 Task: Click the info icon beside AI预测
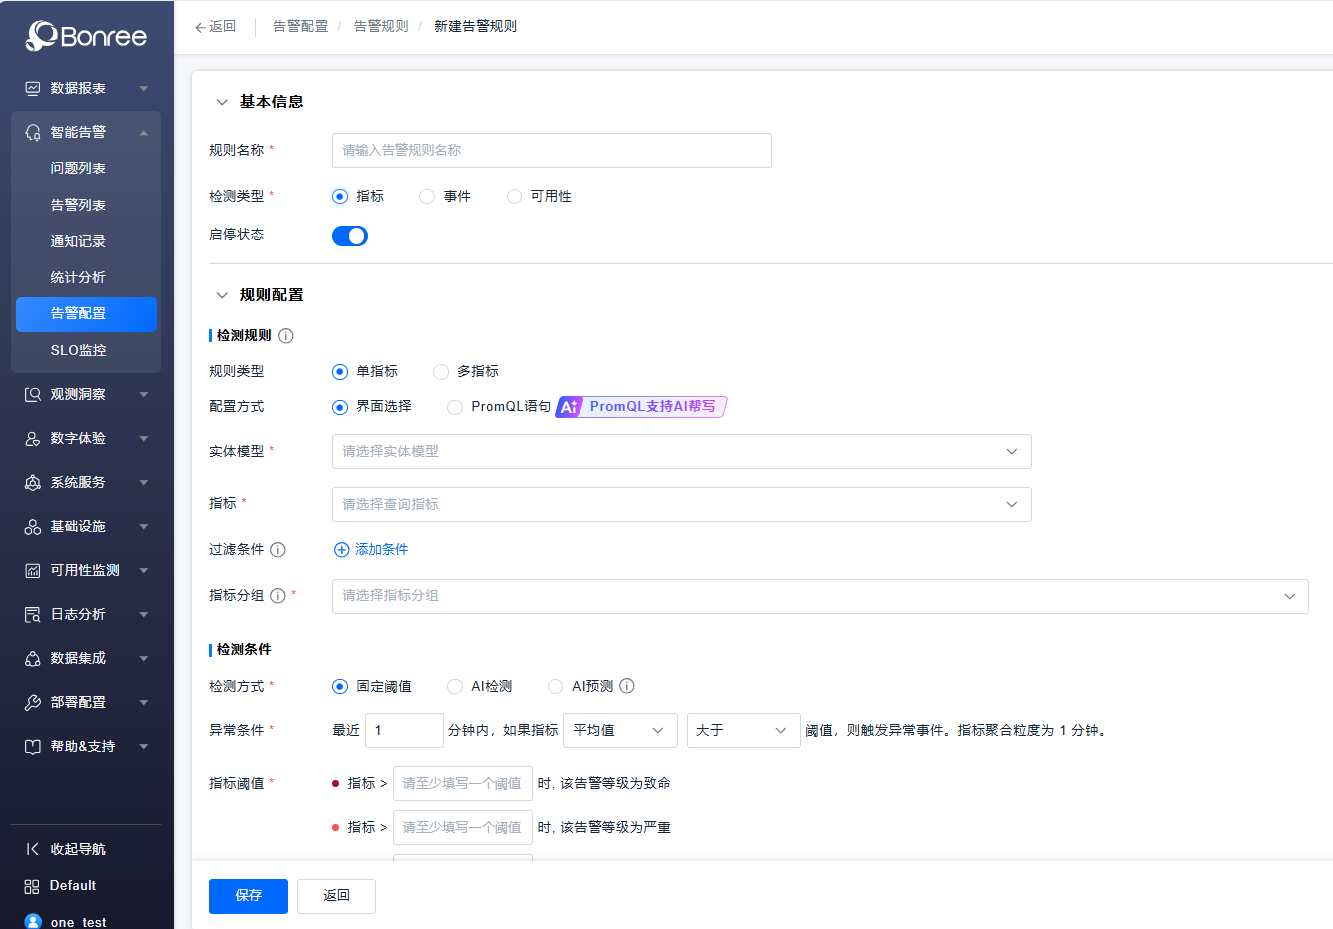click(x=626, y=686)
